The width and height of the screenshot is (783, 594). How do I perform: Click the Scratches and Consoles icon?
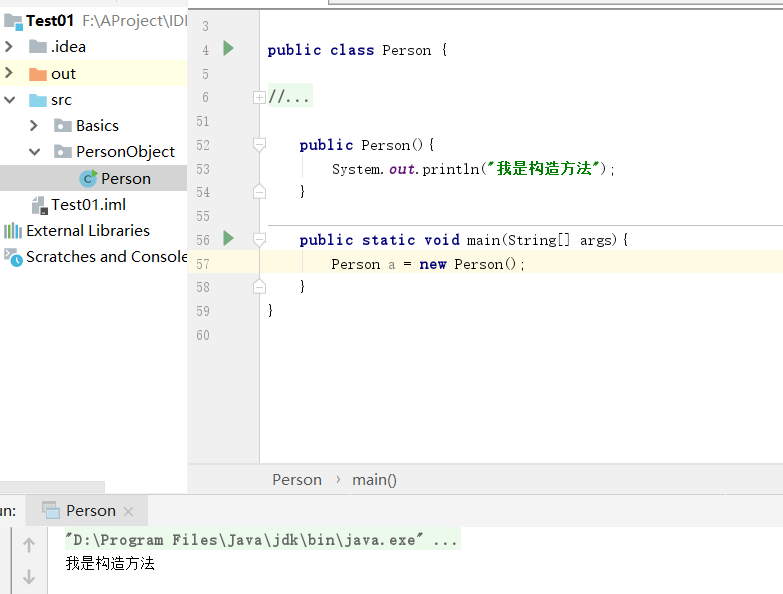click(x=13, y=257)
